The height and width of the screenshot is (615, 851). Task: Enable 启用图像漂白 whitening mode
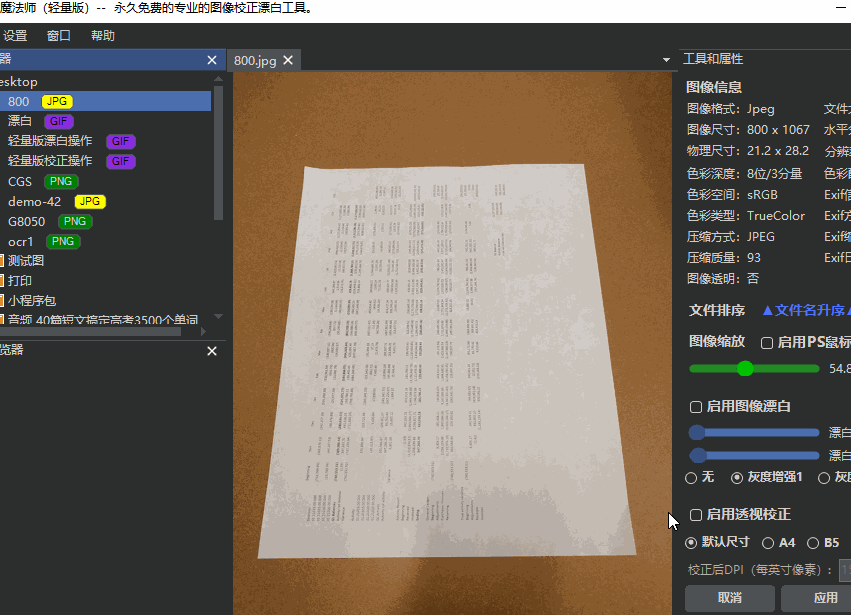coord(695,406)
